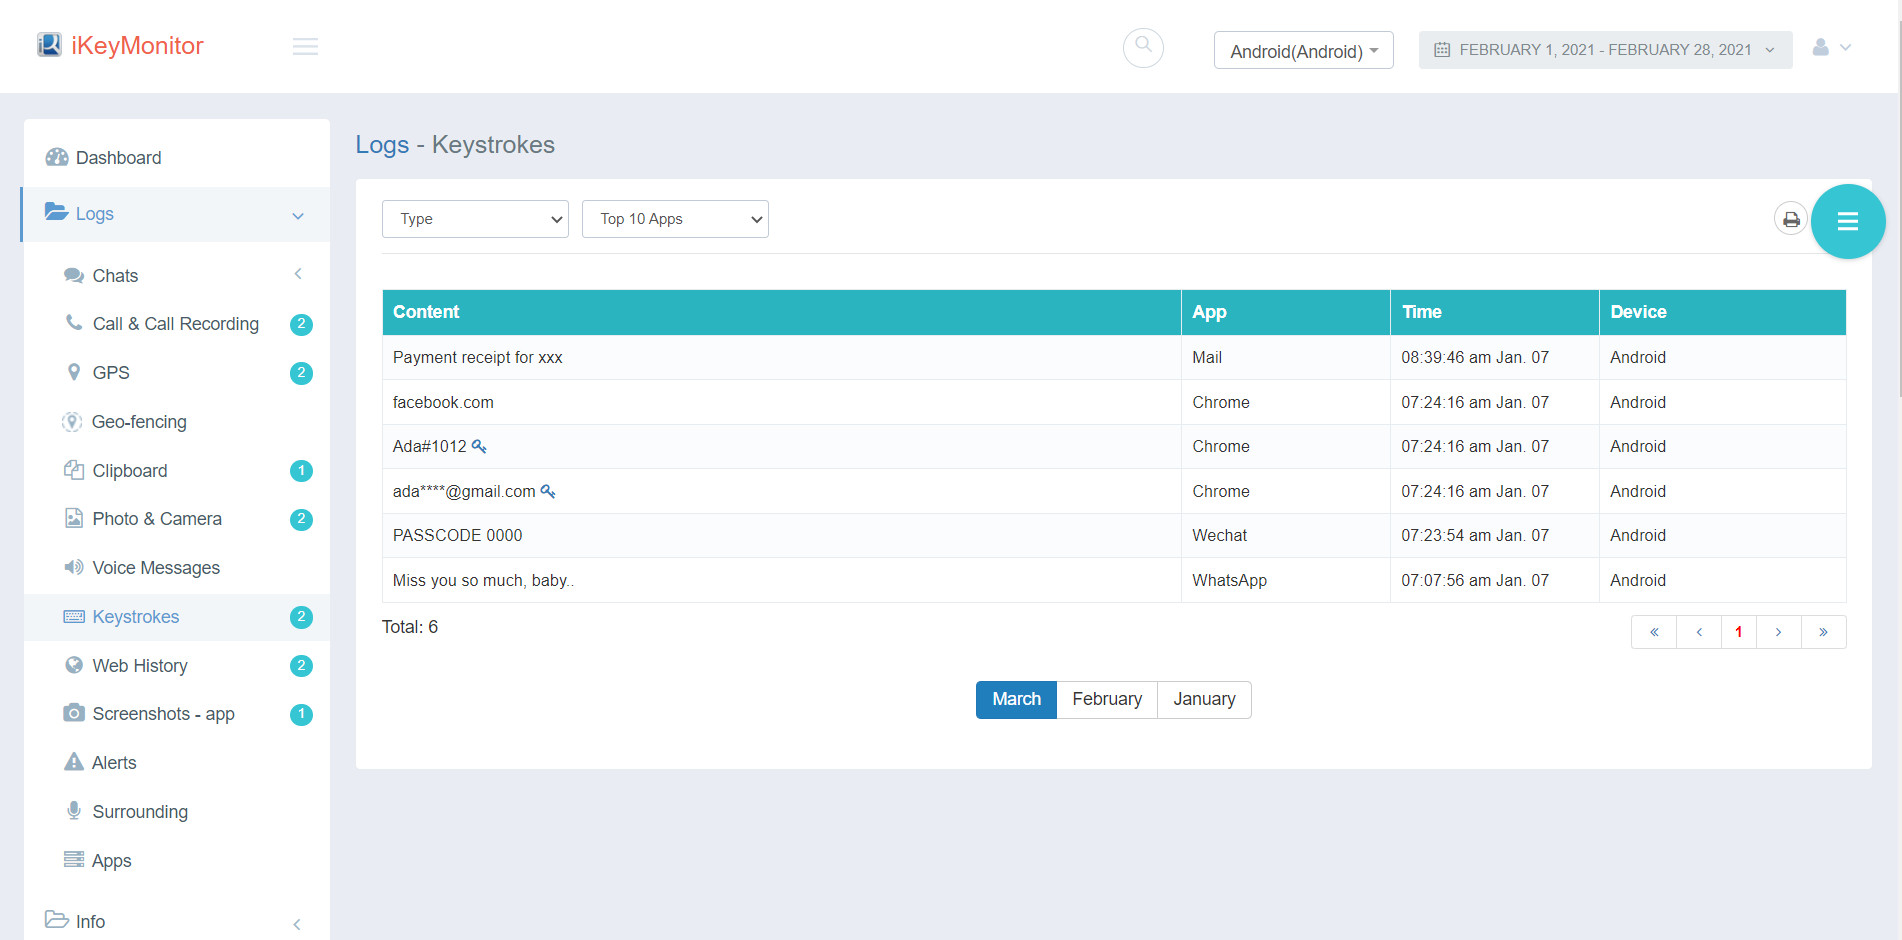Switch to the January tab
The height and width of the screenshot is (940, 1902).
click(x=1203, y=699)
